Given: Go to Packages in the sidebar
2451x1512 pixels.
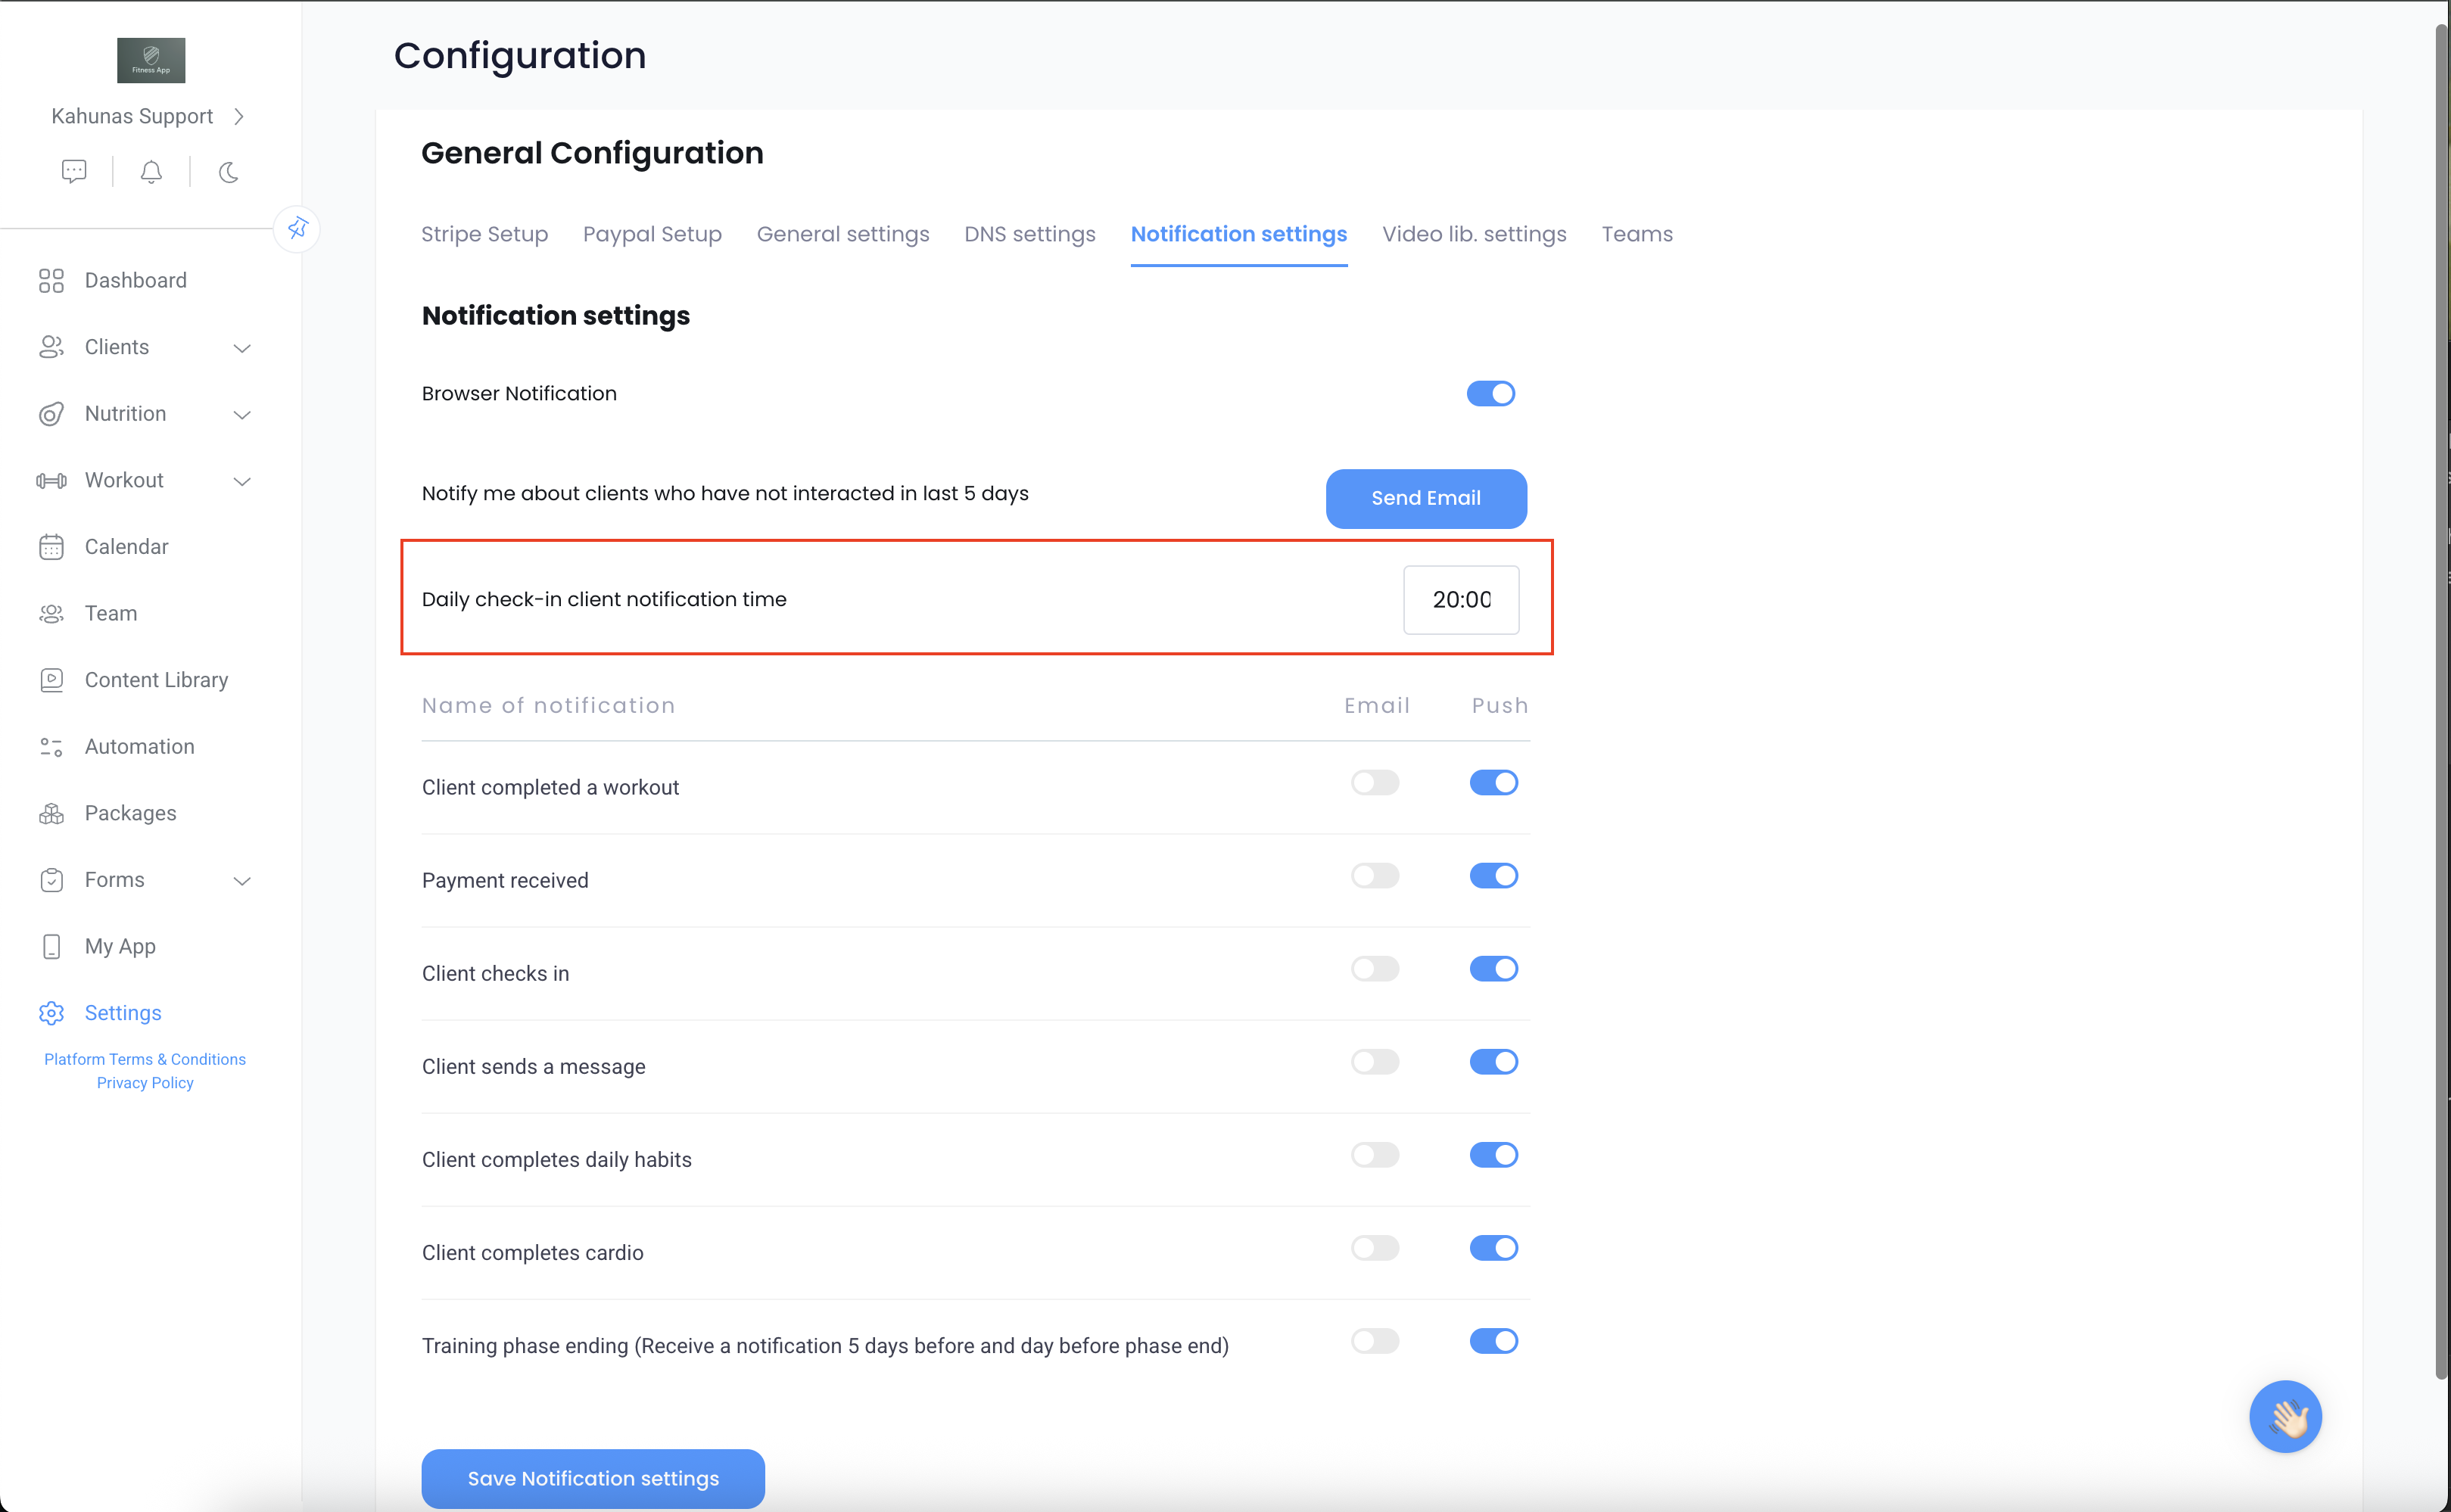Looking at the screenshot, I should tap(130, 813).
